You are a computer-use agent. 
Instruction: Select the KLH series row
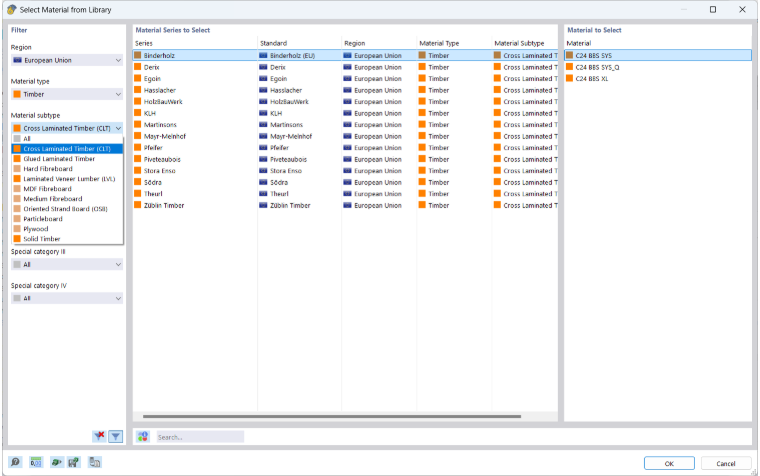point(345,113)
